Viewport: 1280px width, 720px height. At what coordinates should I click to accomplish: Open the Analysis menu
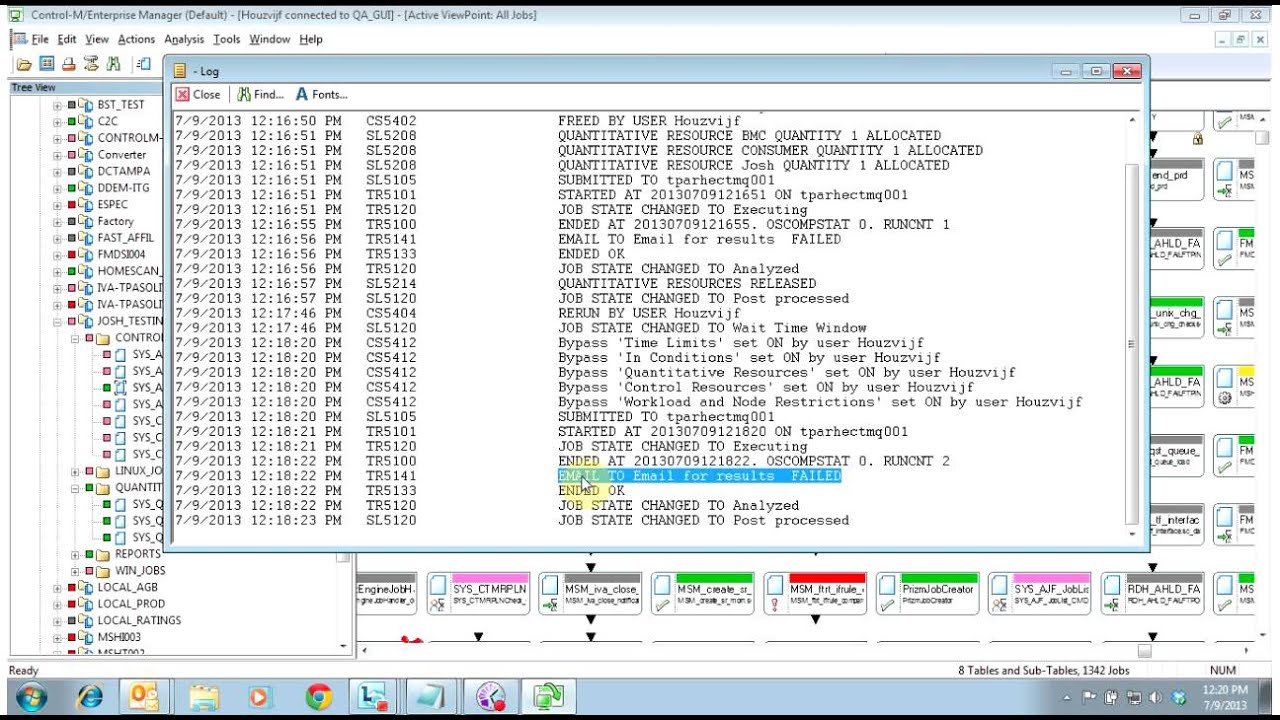pos(184,39)
